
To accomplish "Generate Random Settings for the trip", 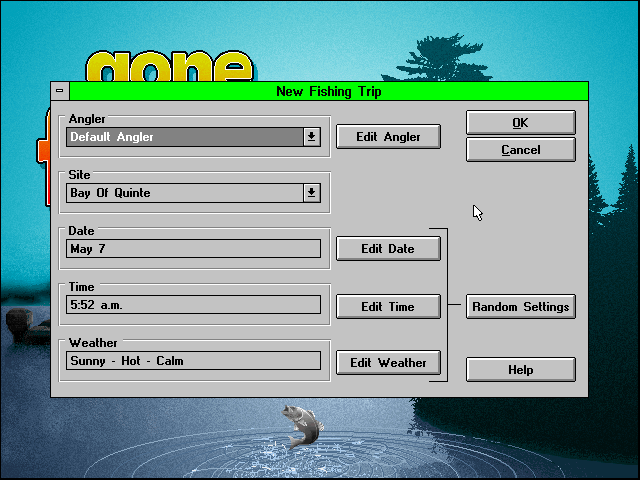I will click(x=521, y=307).
